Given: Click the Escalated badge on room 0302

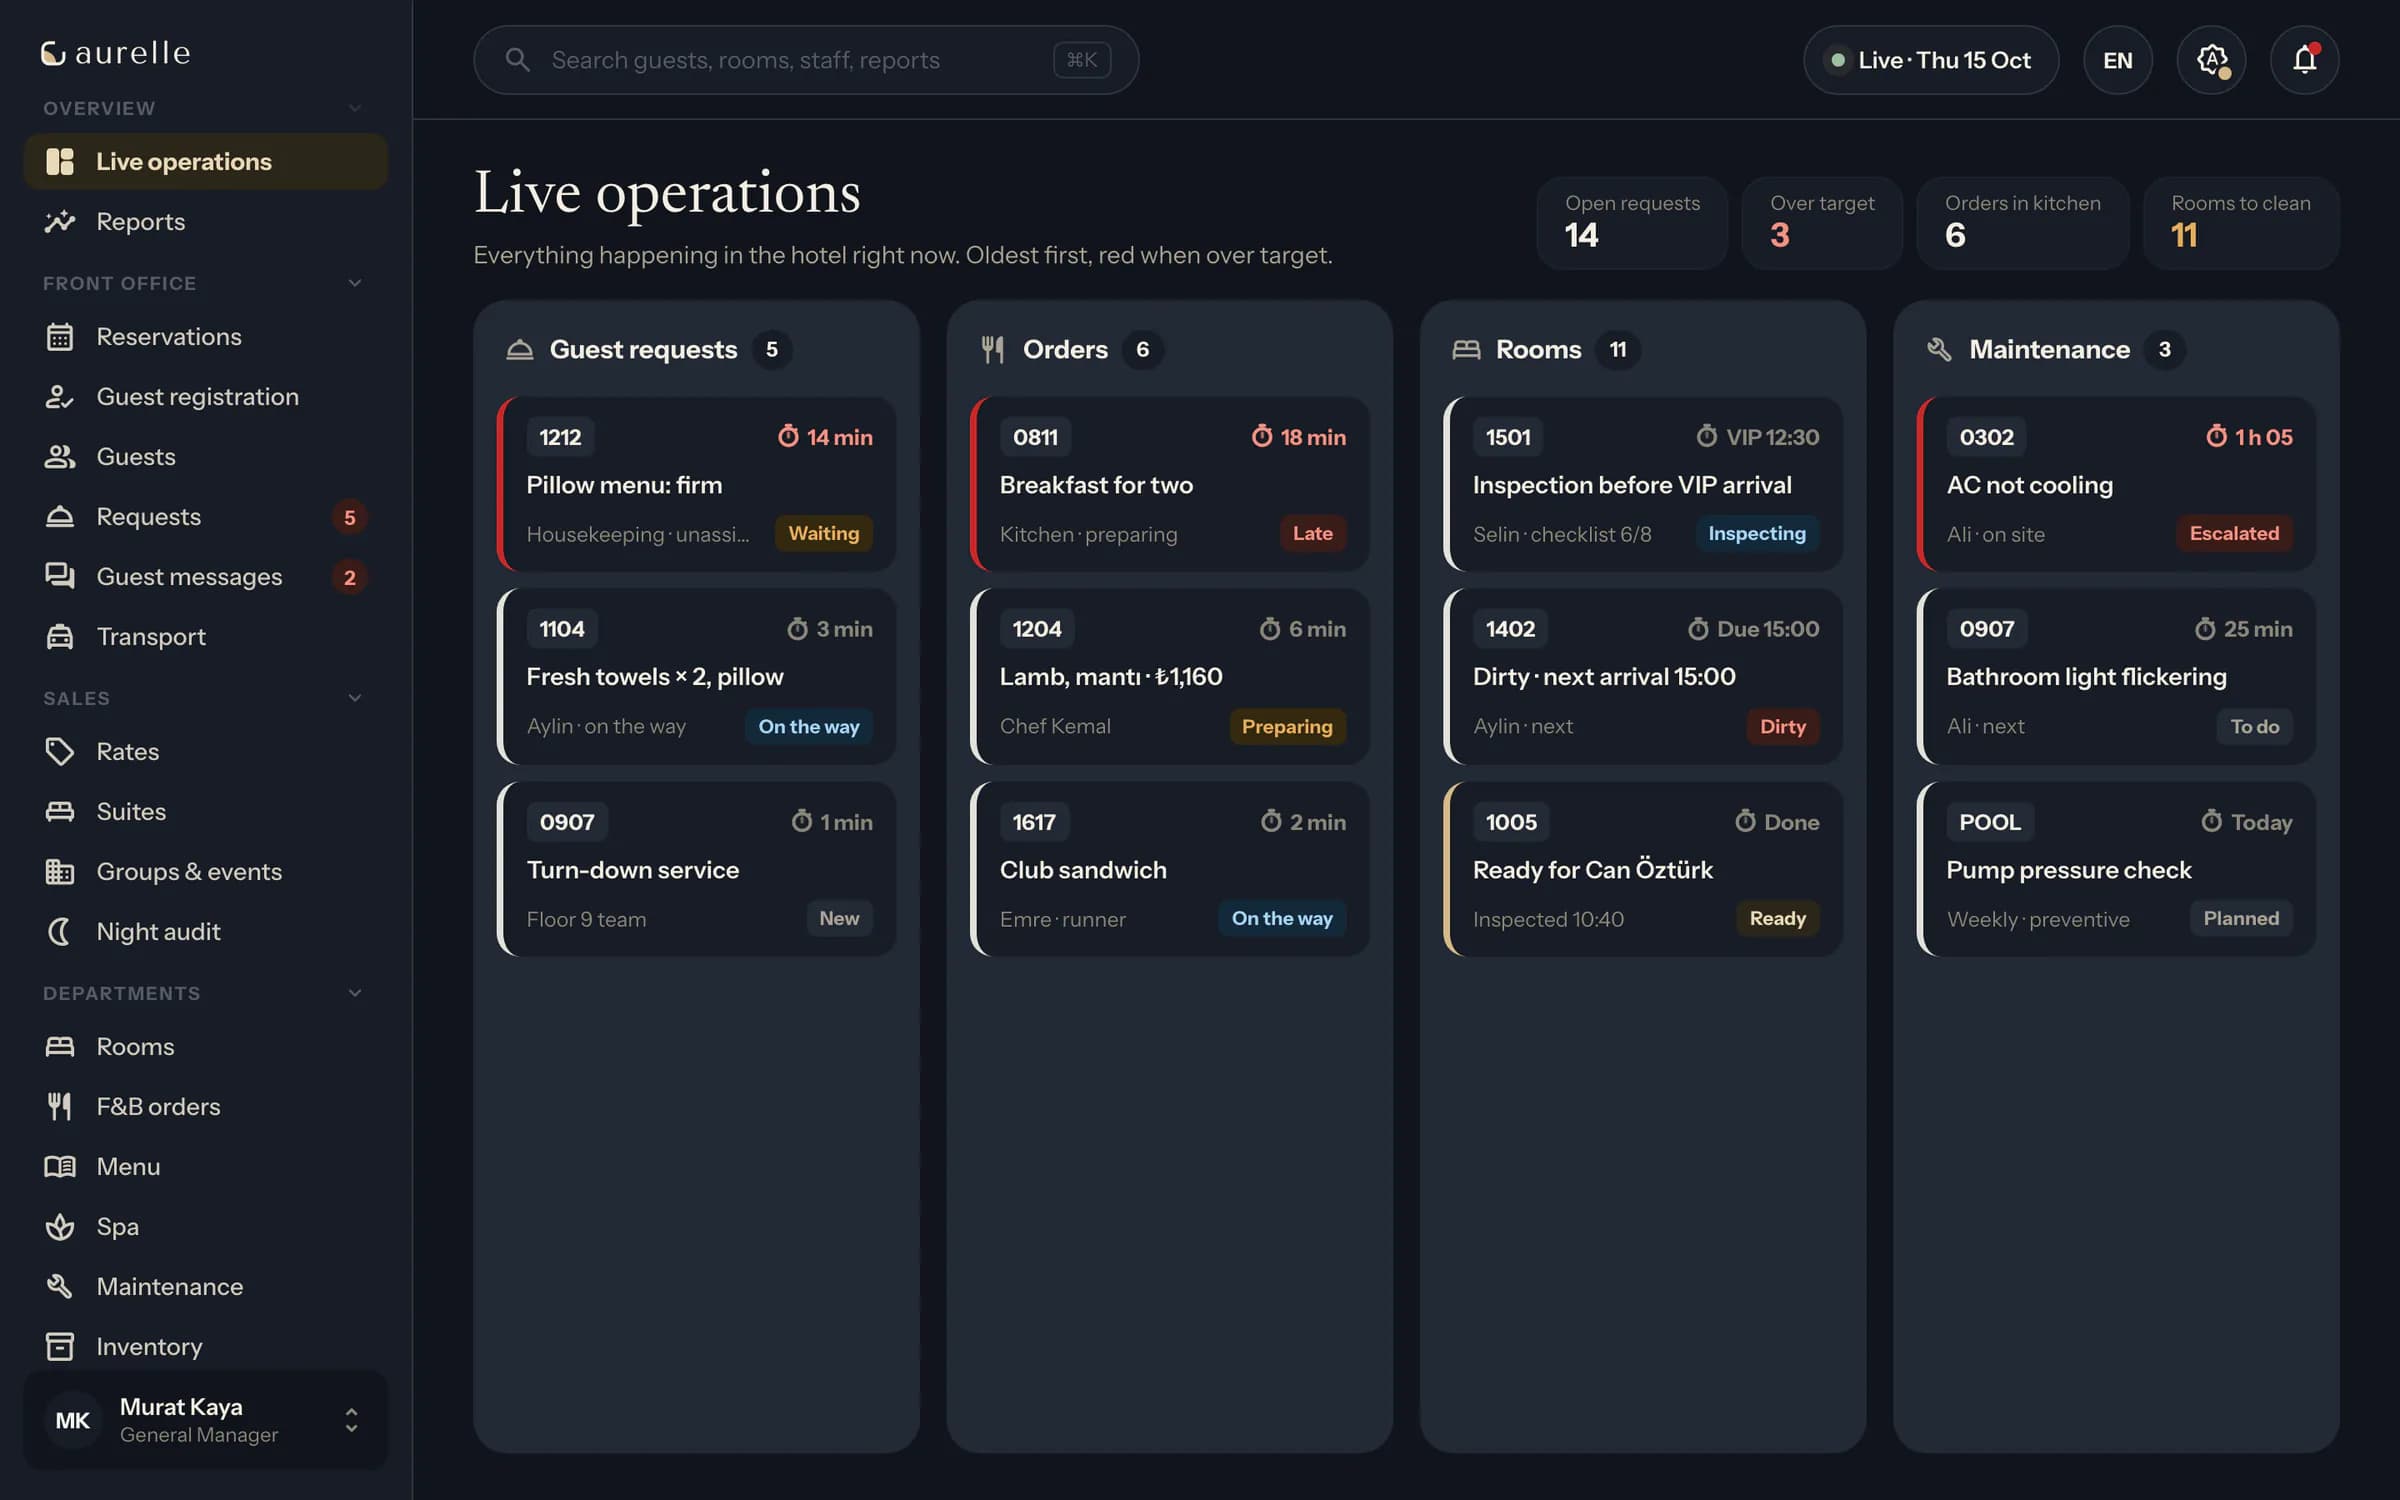Looking at the screenshot, I should click(x=2234, y=534).
